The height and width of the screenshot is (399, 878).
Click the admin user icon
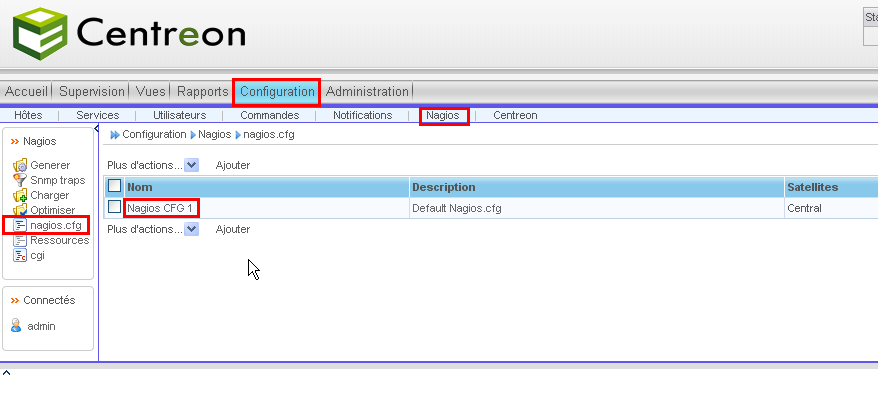(16, 326)
